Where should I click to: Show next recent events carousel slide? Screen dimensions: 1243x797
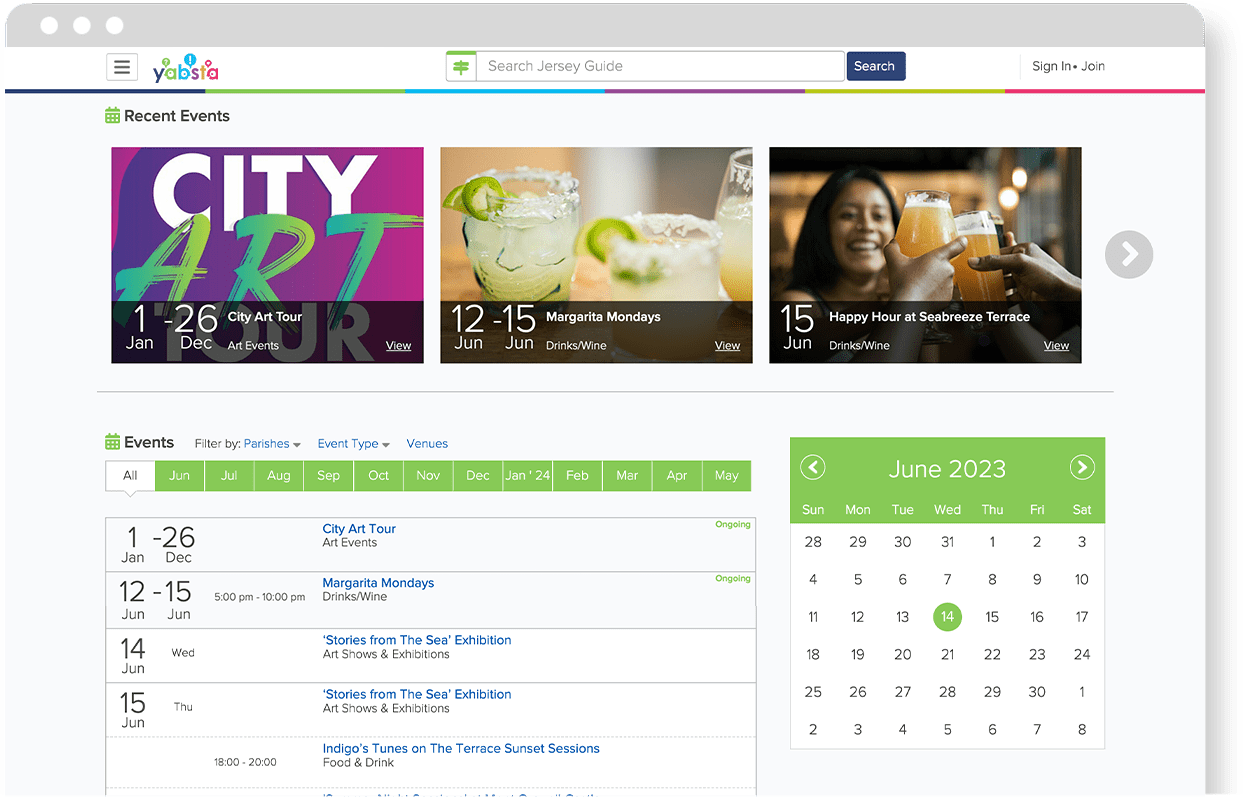pos(1128,255)
